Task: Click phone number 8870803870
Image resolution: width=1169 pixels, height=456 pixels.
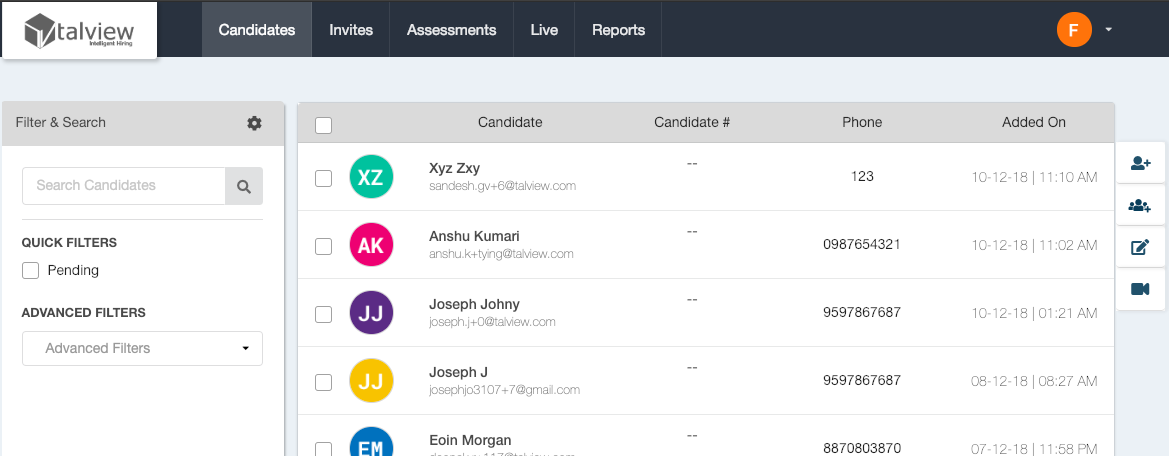Action: point(862,448)
